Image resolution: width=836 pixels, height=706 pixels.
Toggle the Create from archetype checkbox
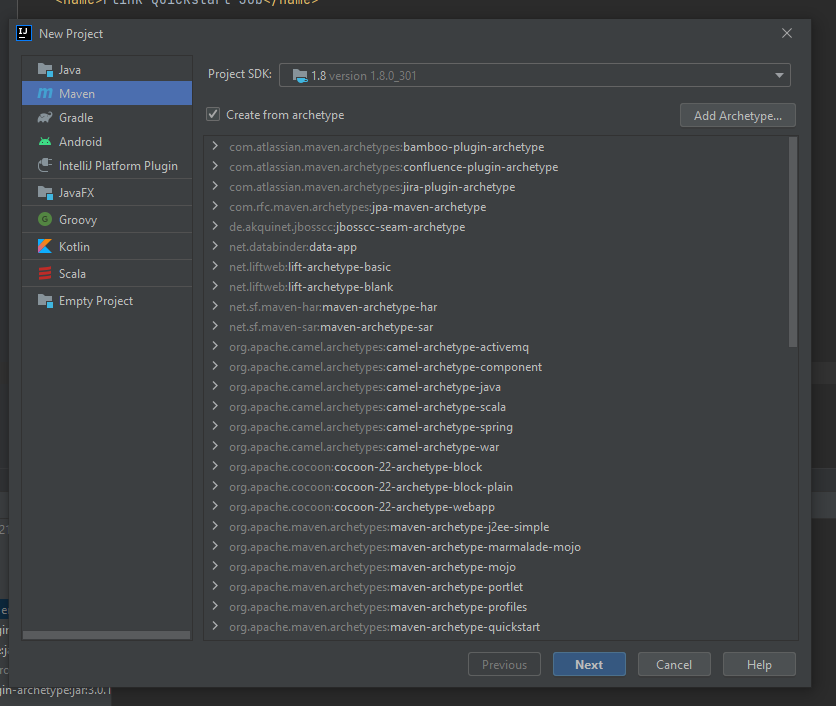pyautogui.click(x=213, y=114)
